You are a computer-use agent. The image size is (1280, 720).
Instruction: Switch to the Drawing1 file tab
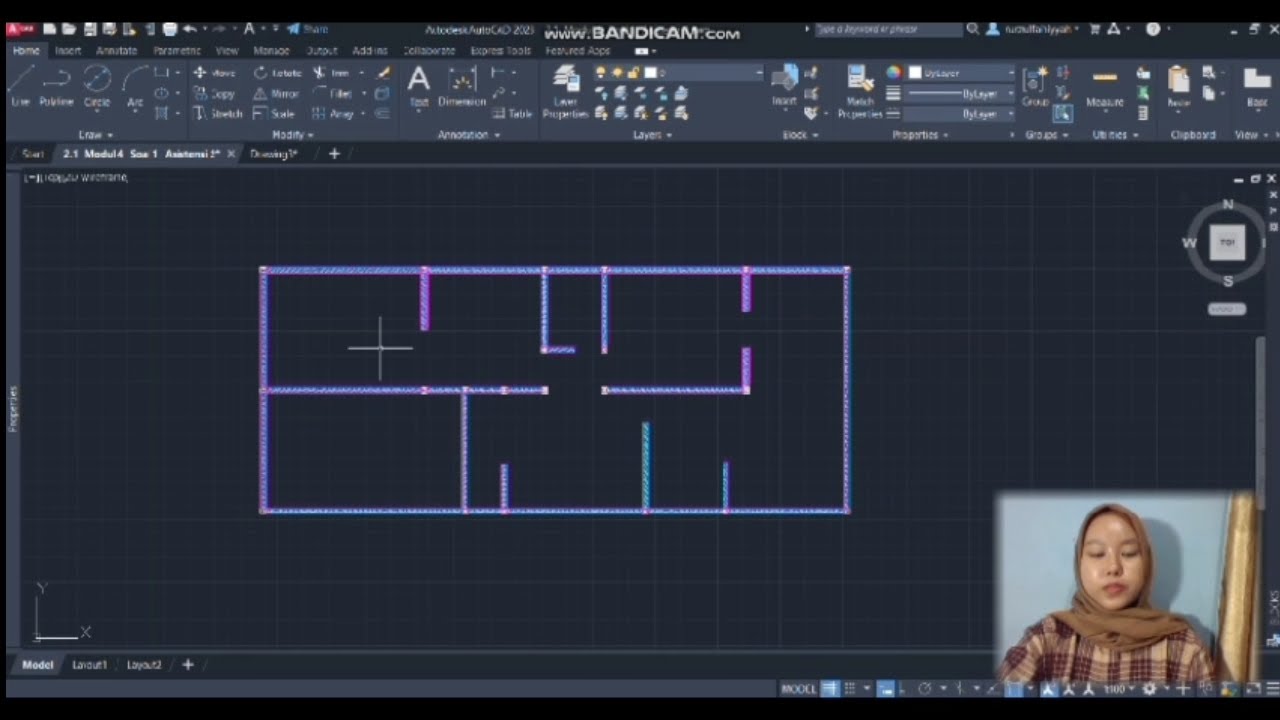[273, 154]
